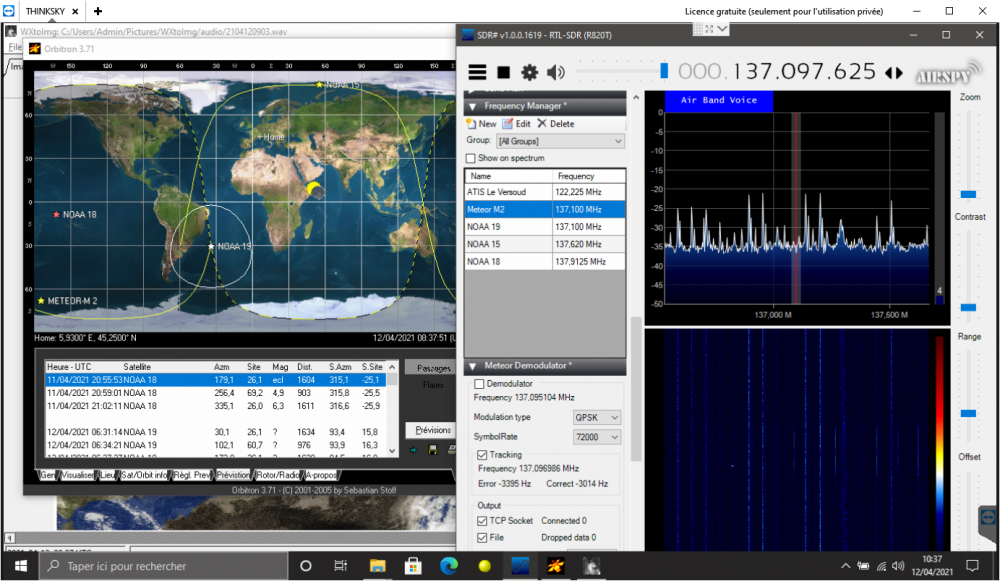Click the frequency step arrows icon
This screenshot has height=581, width=1000.
pyautogui.click(x=894, y=73)
